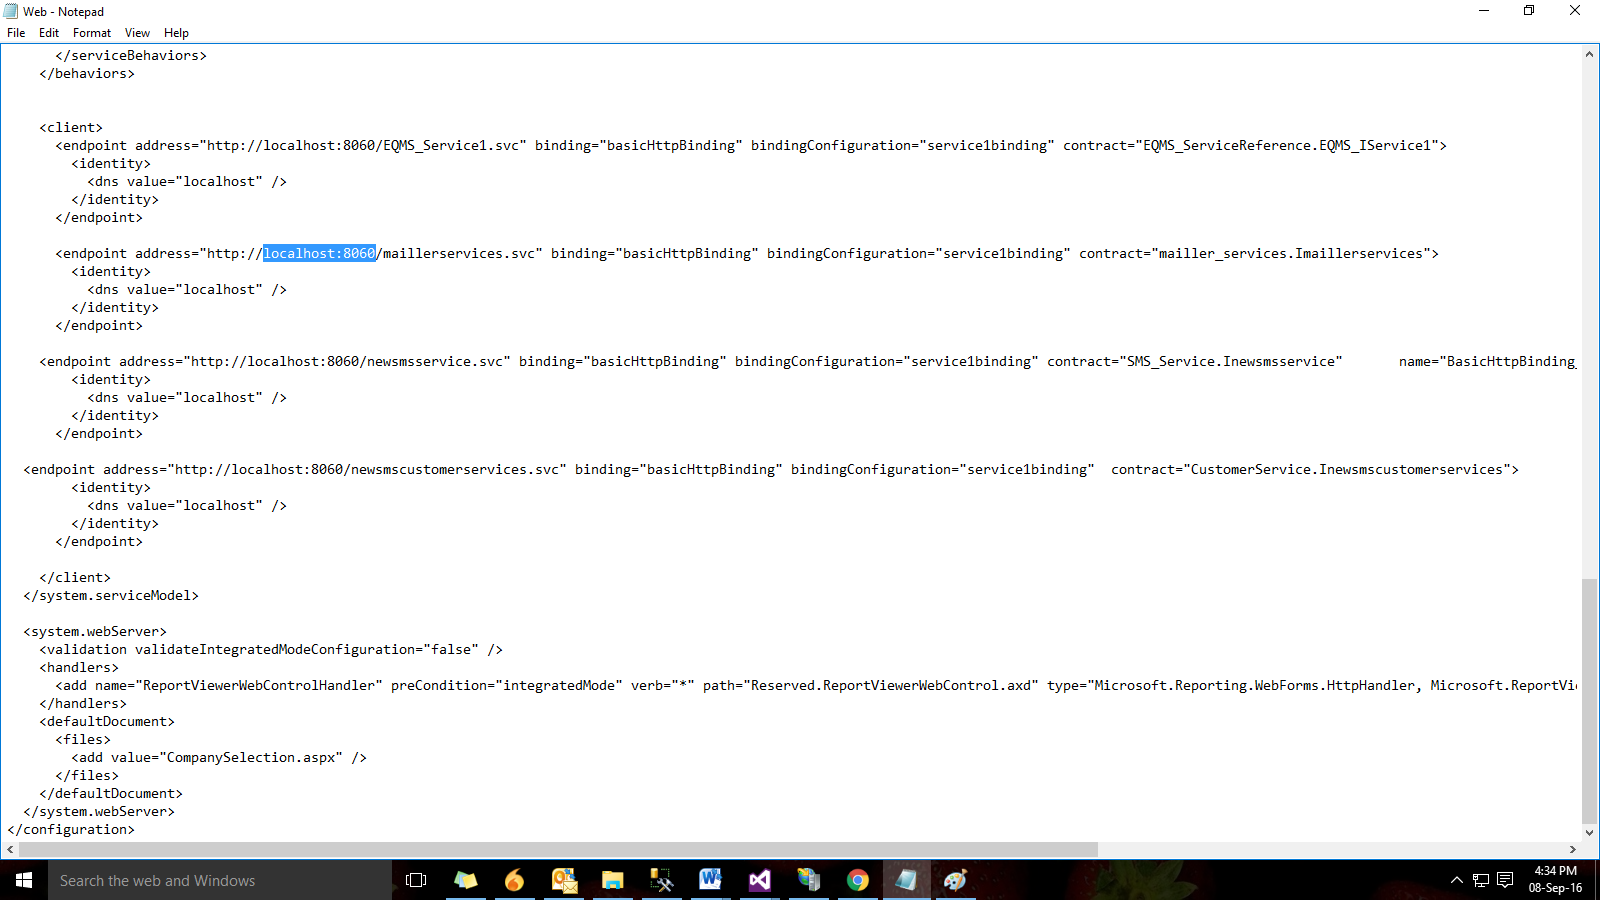Open the Action Center notifications

[1505, 880]
